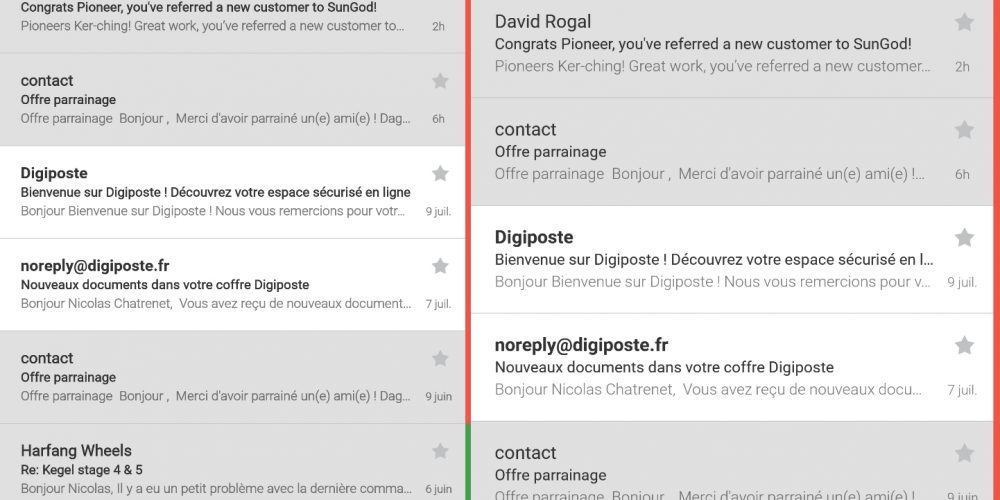Toggle star on noreply@digiposte.fr in left list

point(439,266)
